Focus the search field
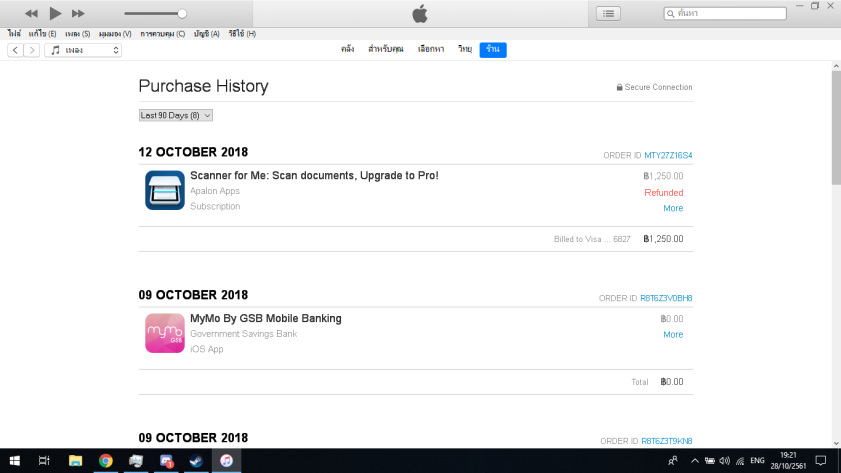This screenshot has height=473, width=841. tap(725, 13)
